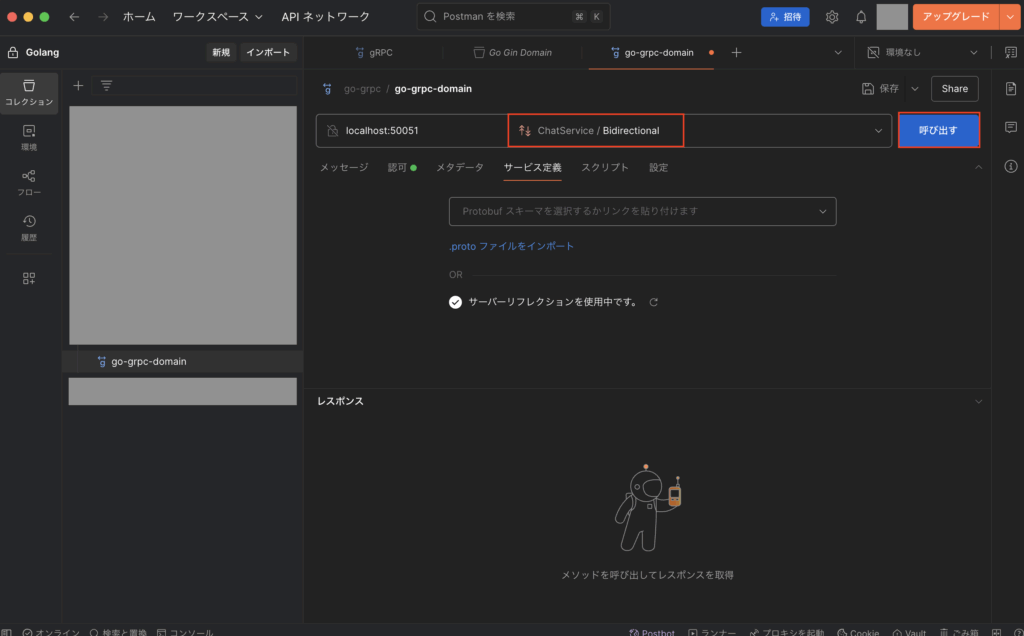Open the ランナー in status bar

click(x=712, y=631)
